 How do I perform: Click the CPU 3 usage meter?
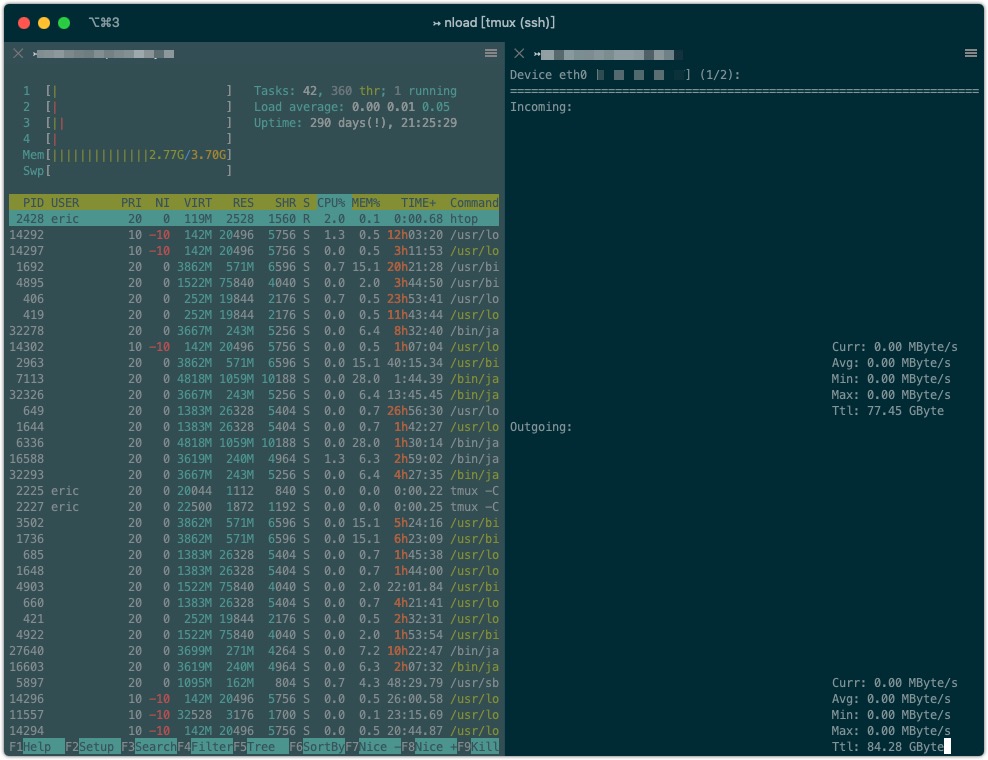tap(127, 123)
